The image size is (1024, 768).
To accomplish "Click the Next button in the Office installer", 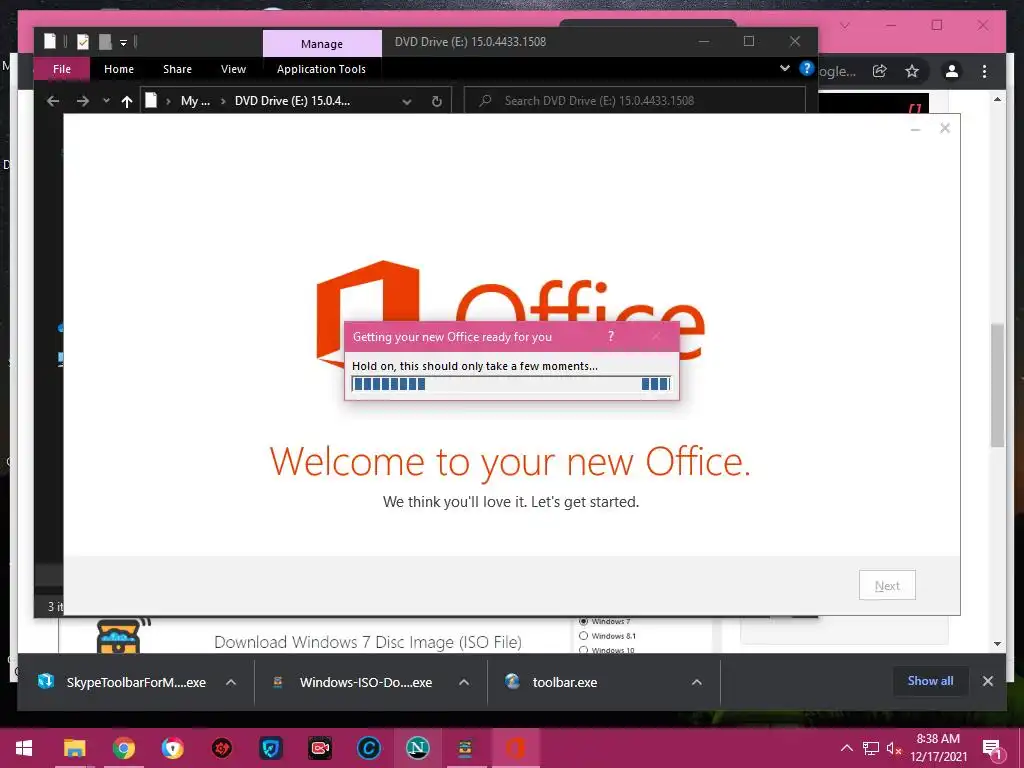I will pos(887,585).
